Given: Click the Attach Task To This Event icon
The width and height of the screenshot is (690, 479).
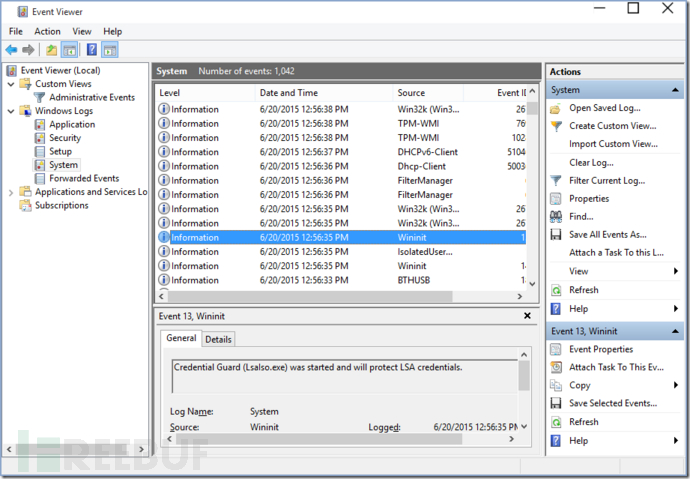Looking at the screenshot, I should [x=556, y=367].
